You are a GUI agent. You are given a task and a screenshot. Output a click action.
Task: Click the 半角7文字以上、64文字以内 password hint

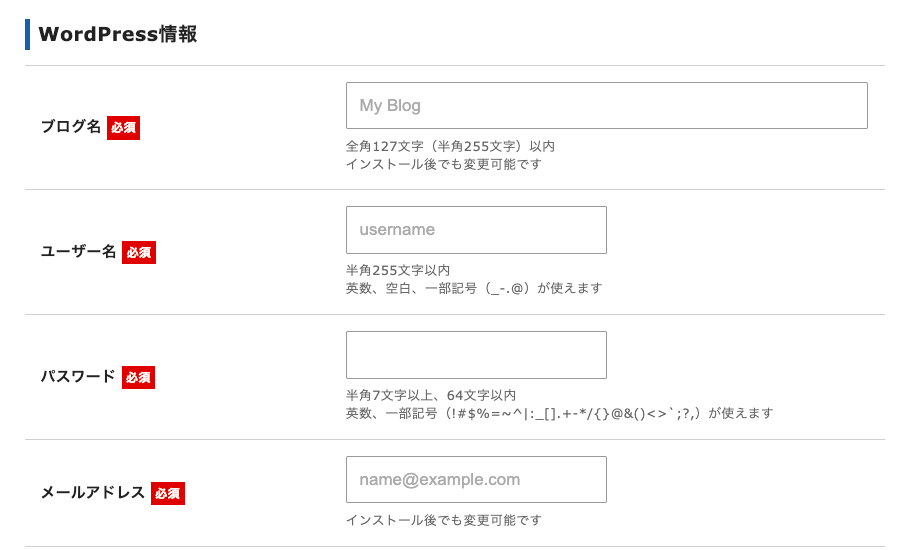coord(431,395)
